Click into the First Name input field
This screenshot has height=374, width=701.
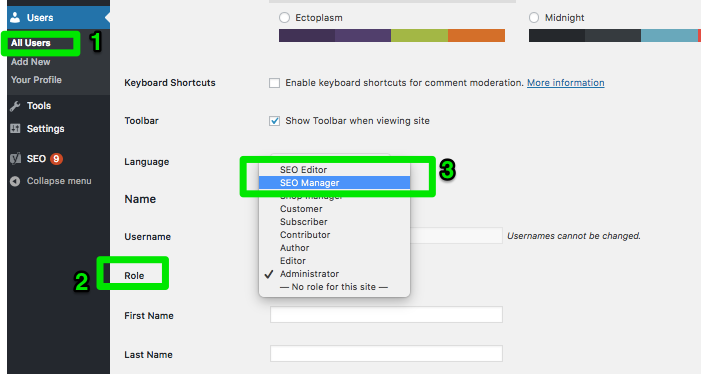(x=386, y=315)
